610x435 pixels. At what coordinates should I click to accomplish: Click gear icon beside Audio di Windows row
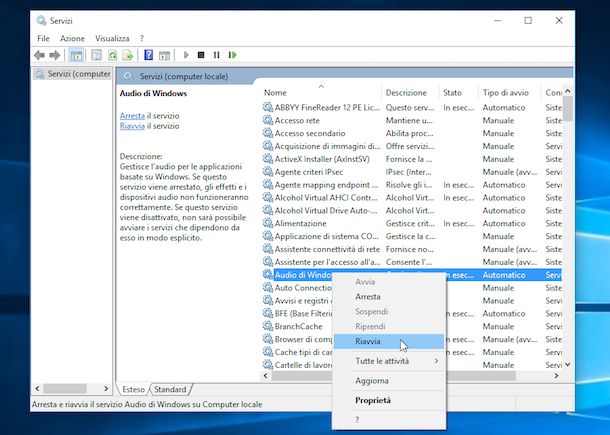coord(268,274)
